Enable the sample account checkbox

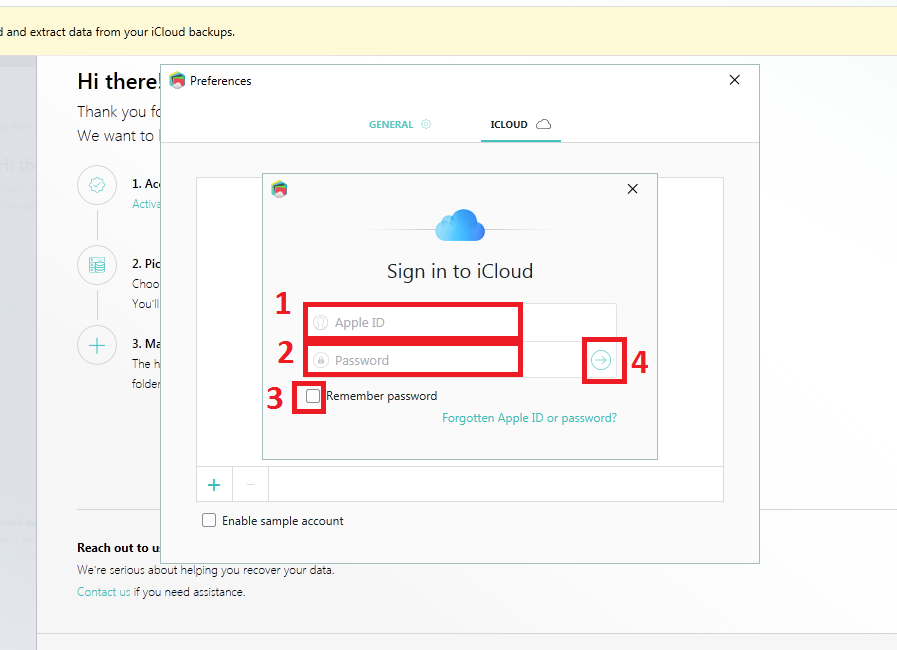(209, 520)
